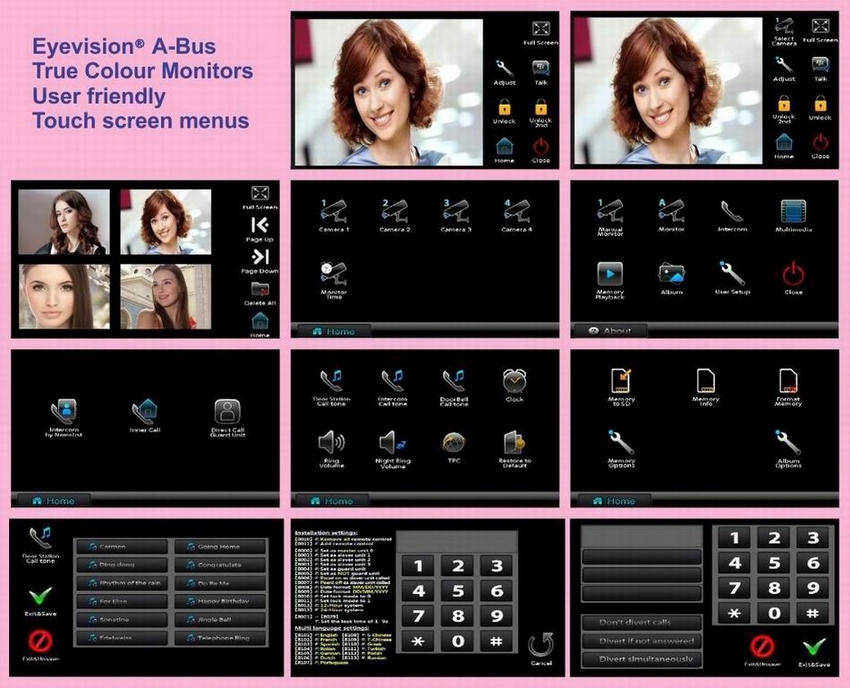Go to Page Down in album viewer
850x688 pixels.
point(260,256)
